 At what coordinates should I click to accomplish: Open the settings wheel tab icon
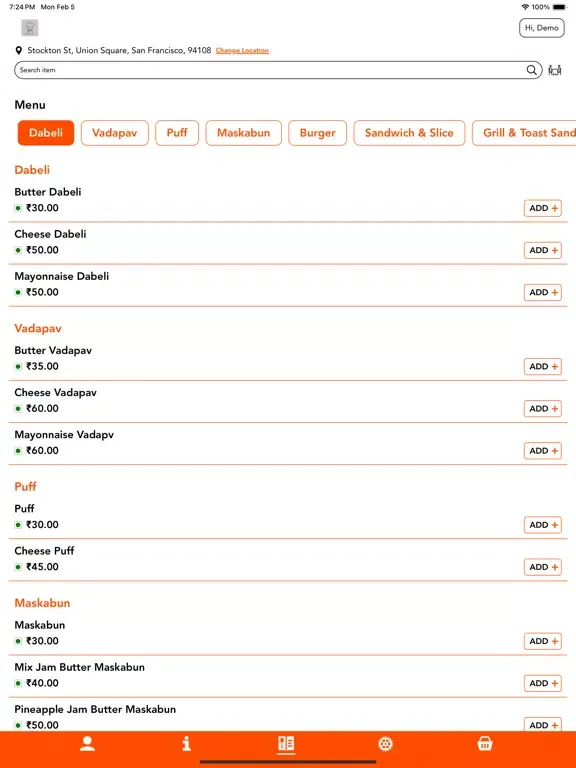[x=385, y=744]
